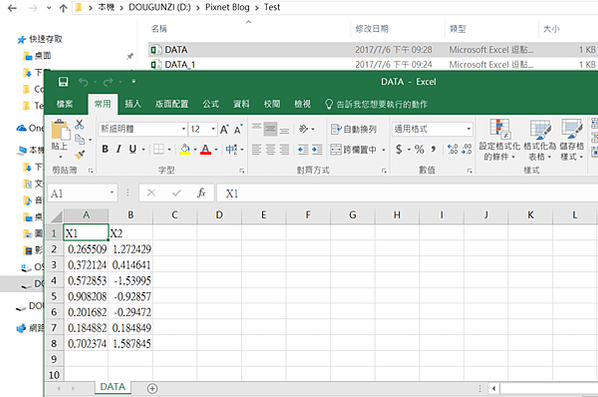
Task: Click the insert function fx icon
Action: (x=201, y=193)
